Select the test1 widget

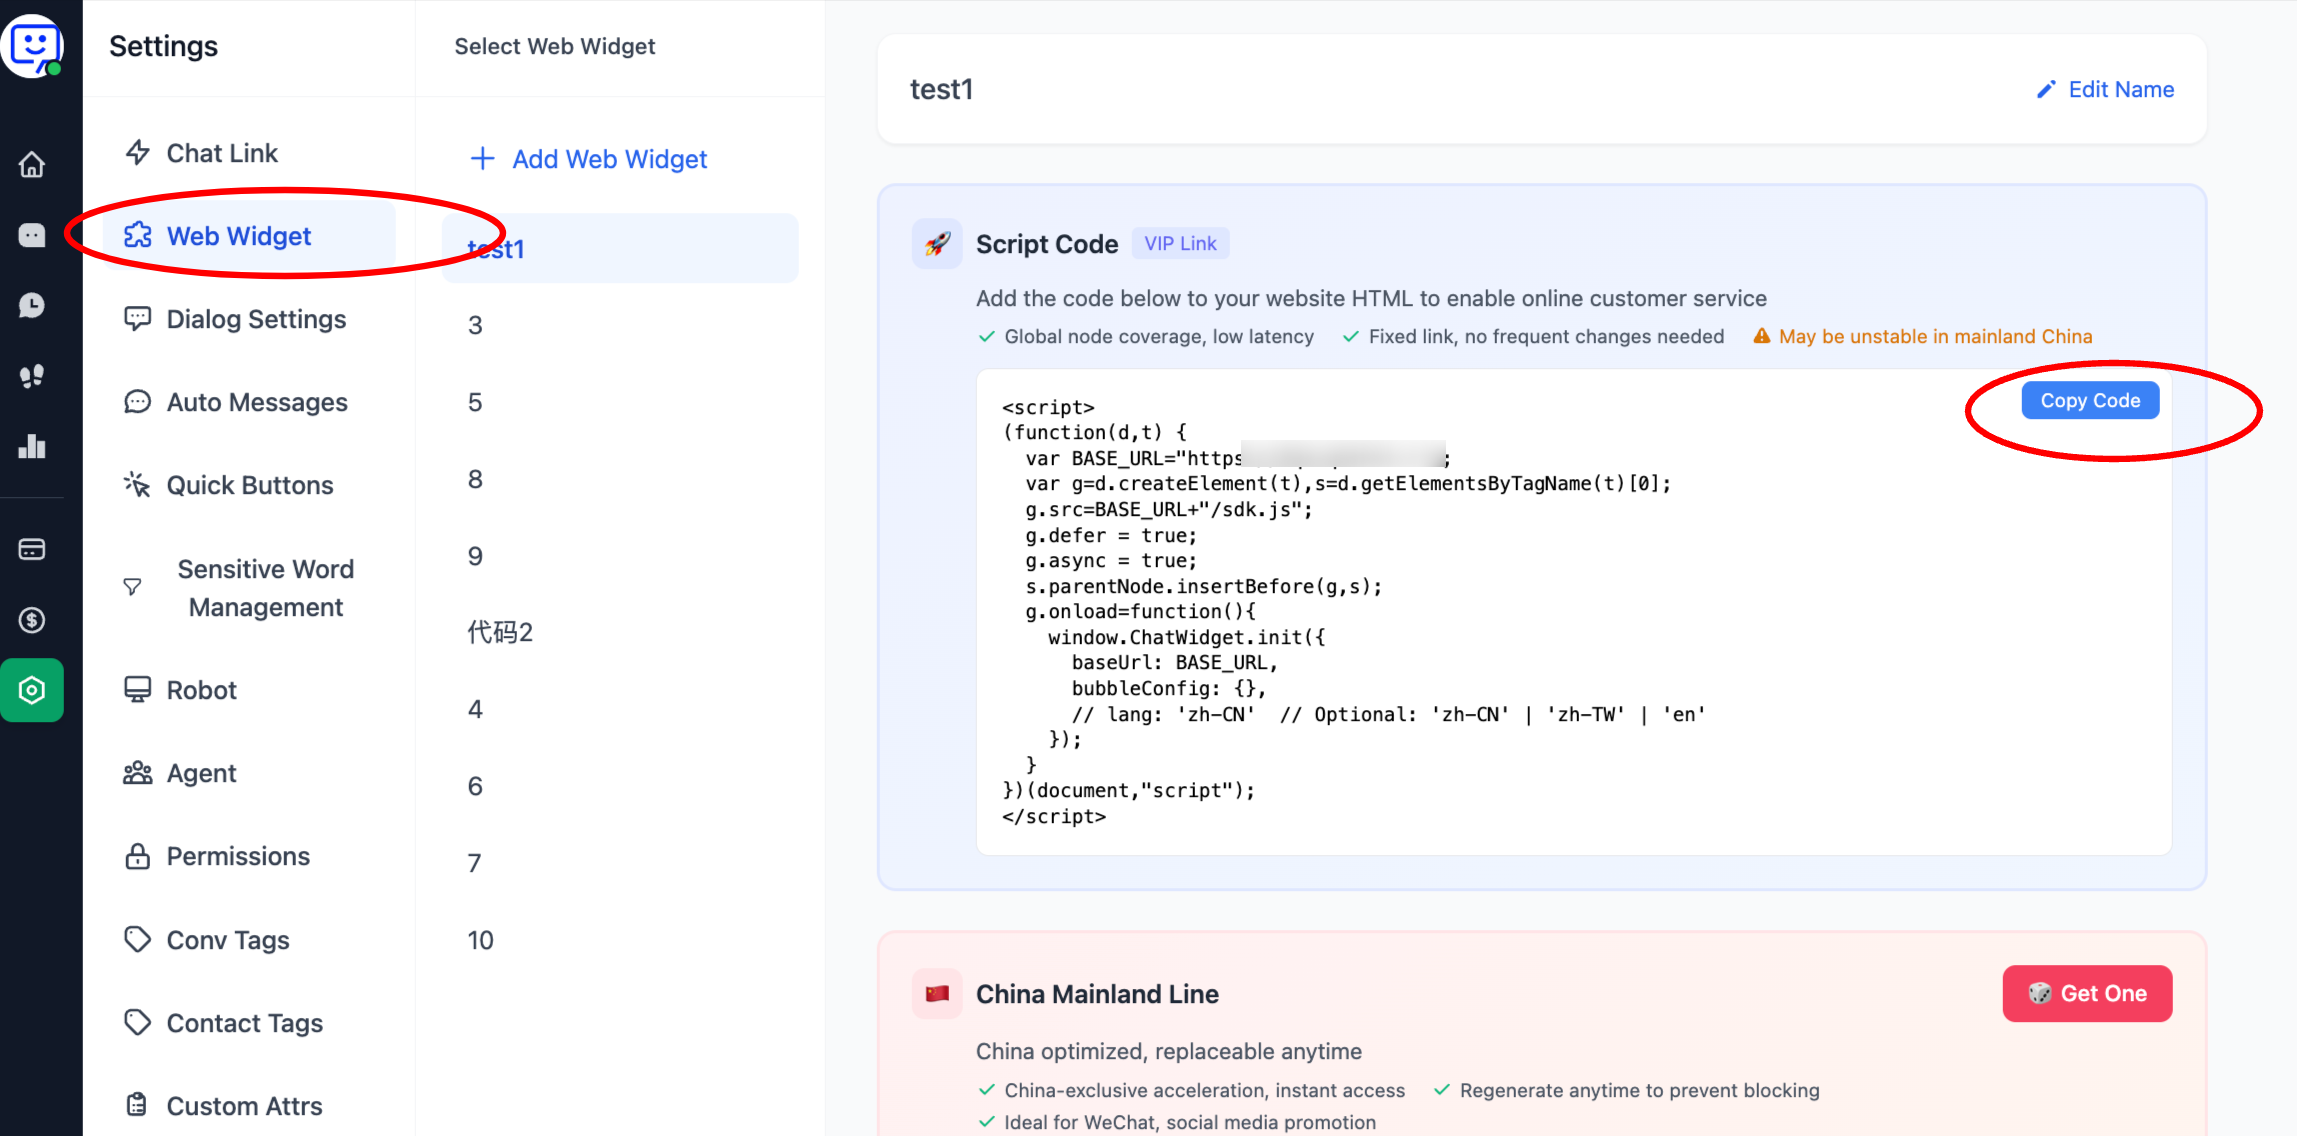tap(620, 248)
